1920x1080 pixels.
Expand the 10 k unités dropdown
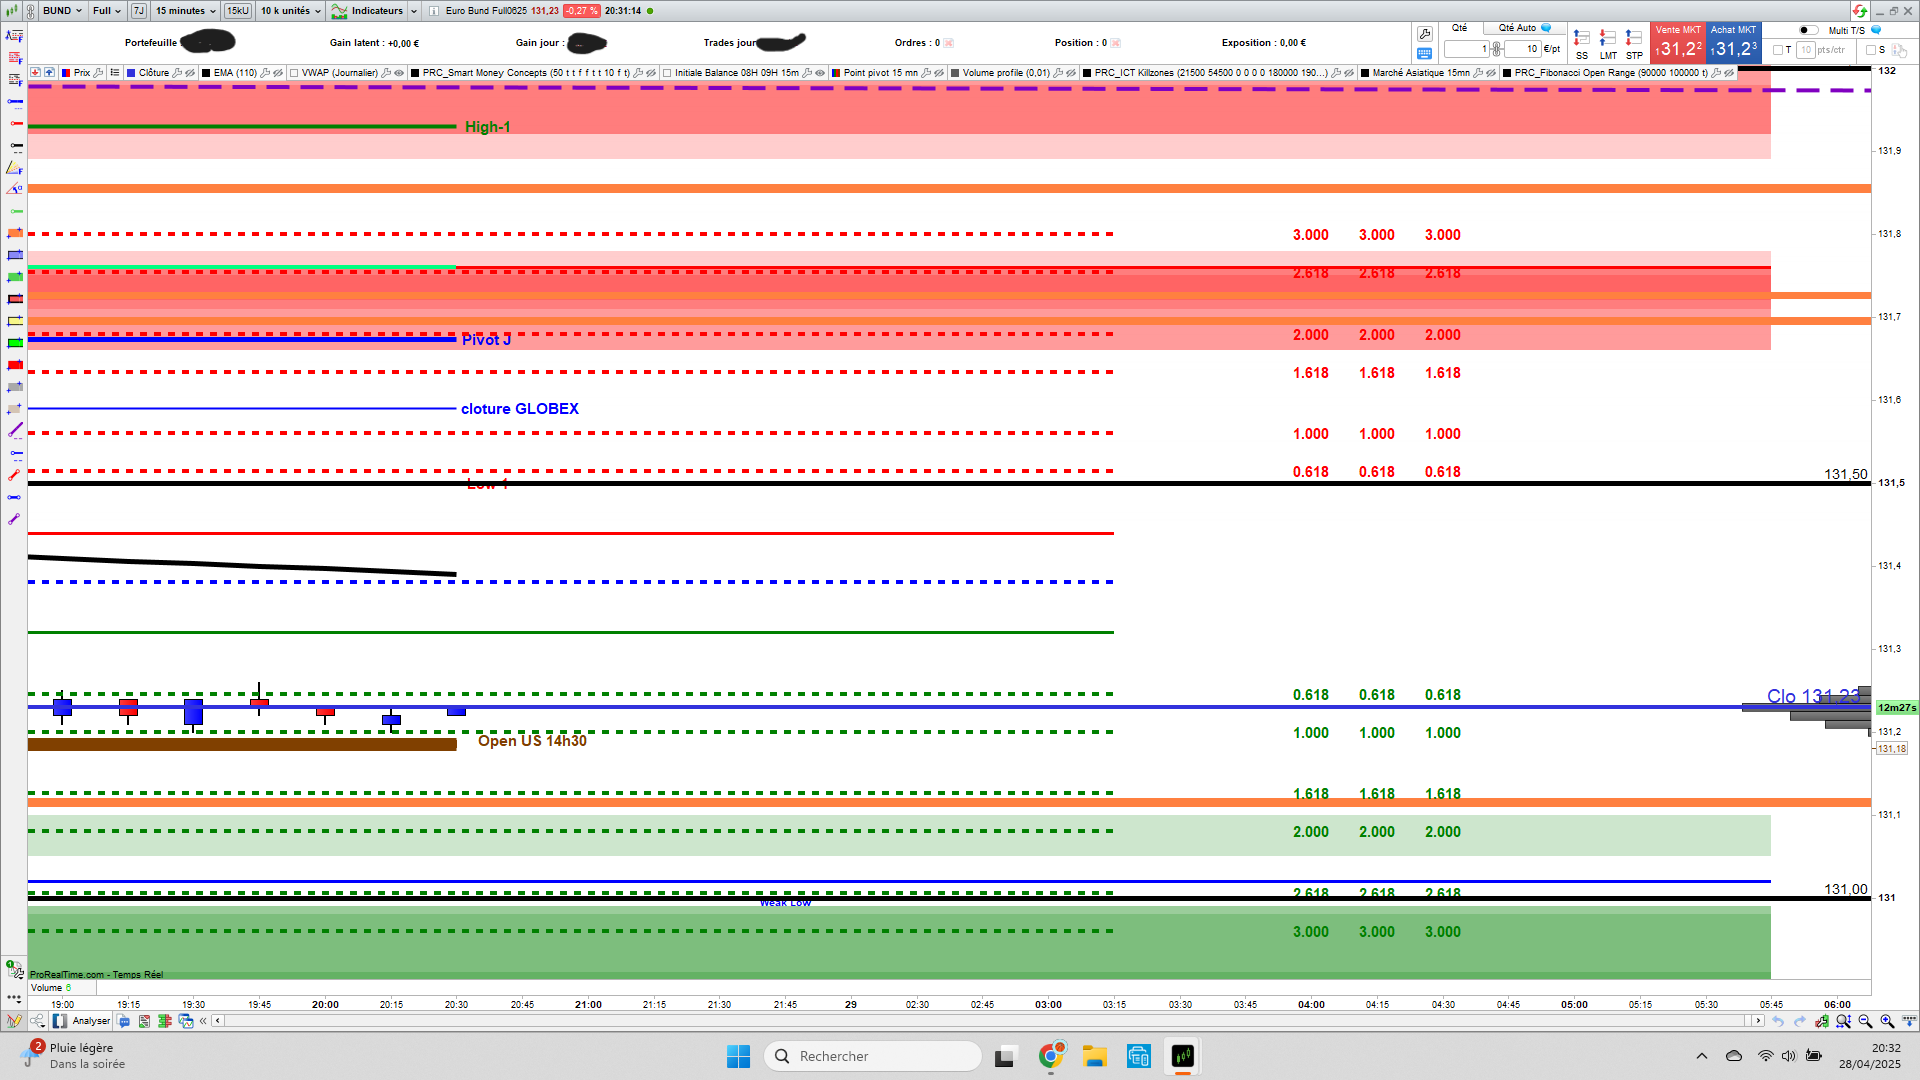291,11
